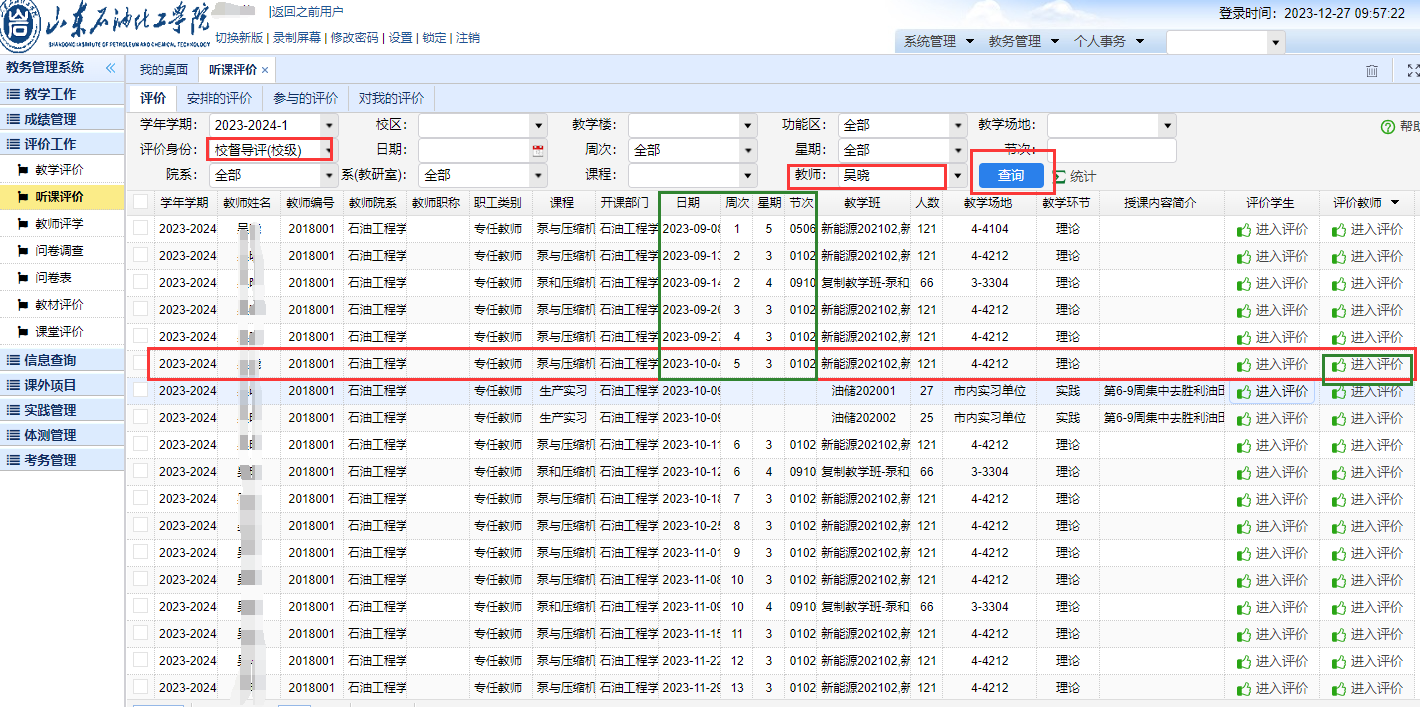This screenshot has width=1420, height=707.
Task: Click the fullscreen expand icon at top right
Action: pos(1412,70)
